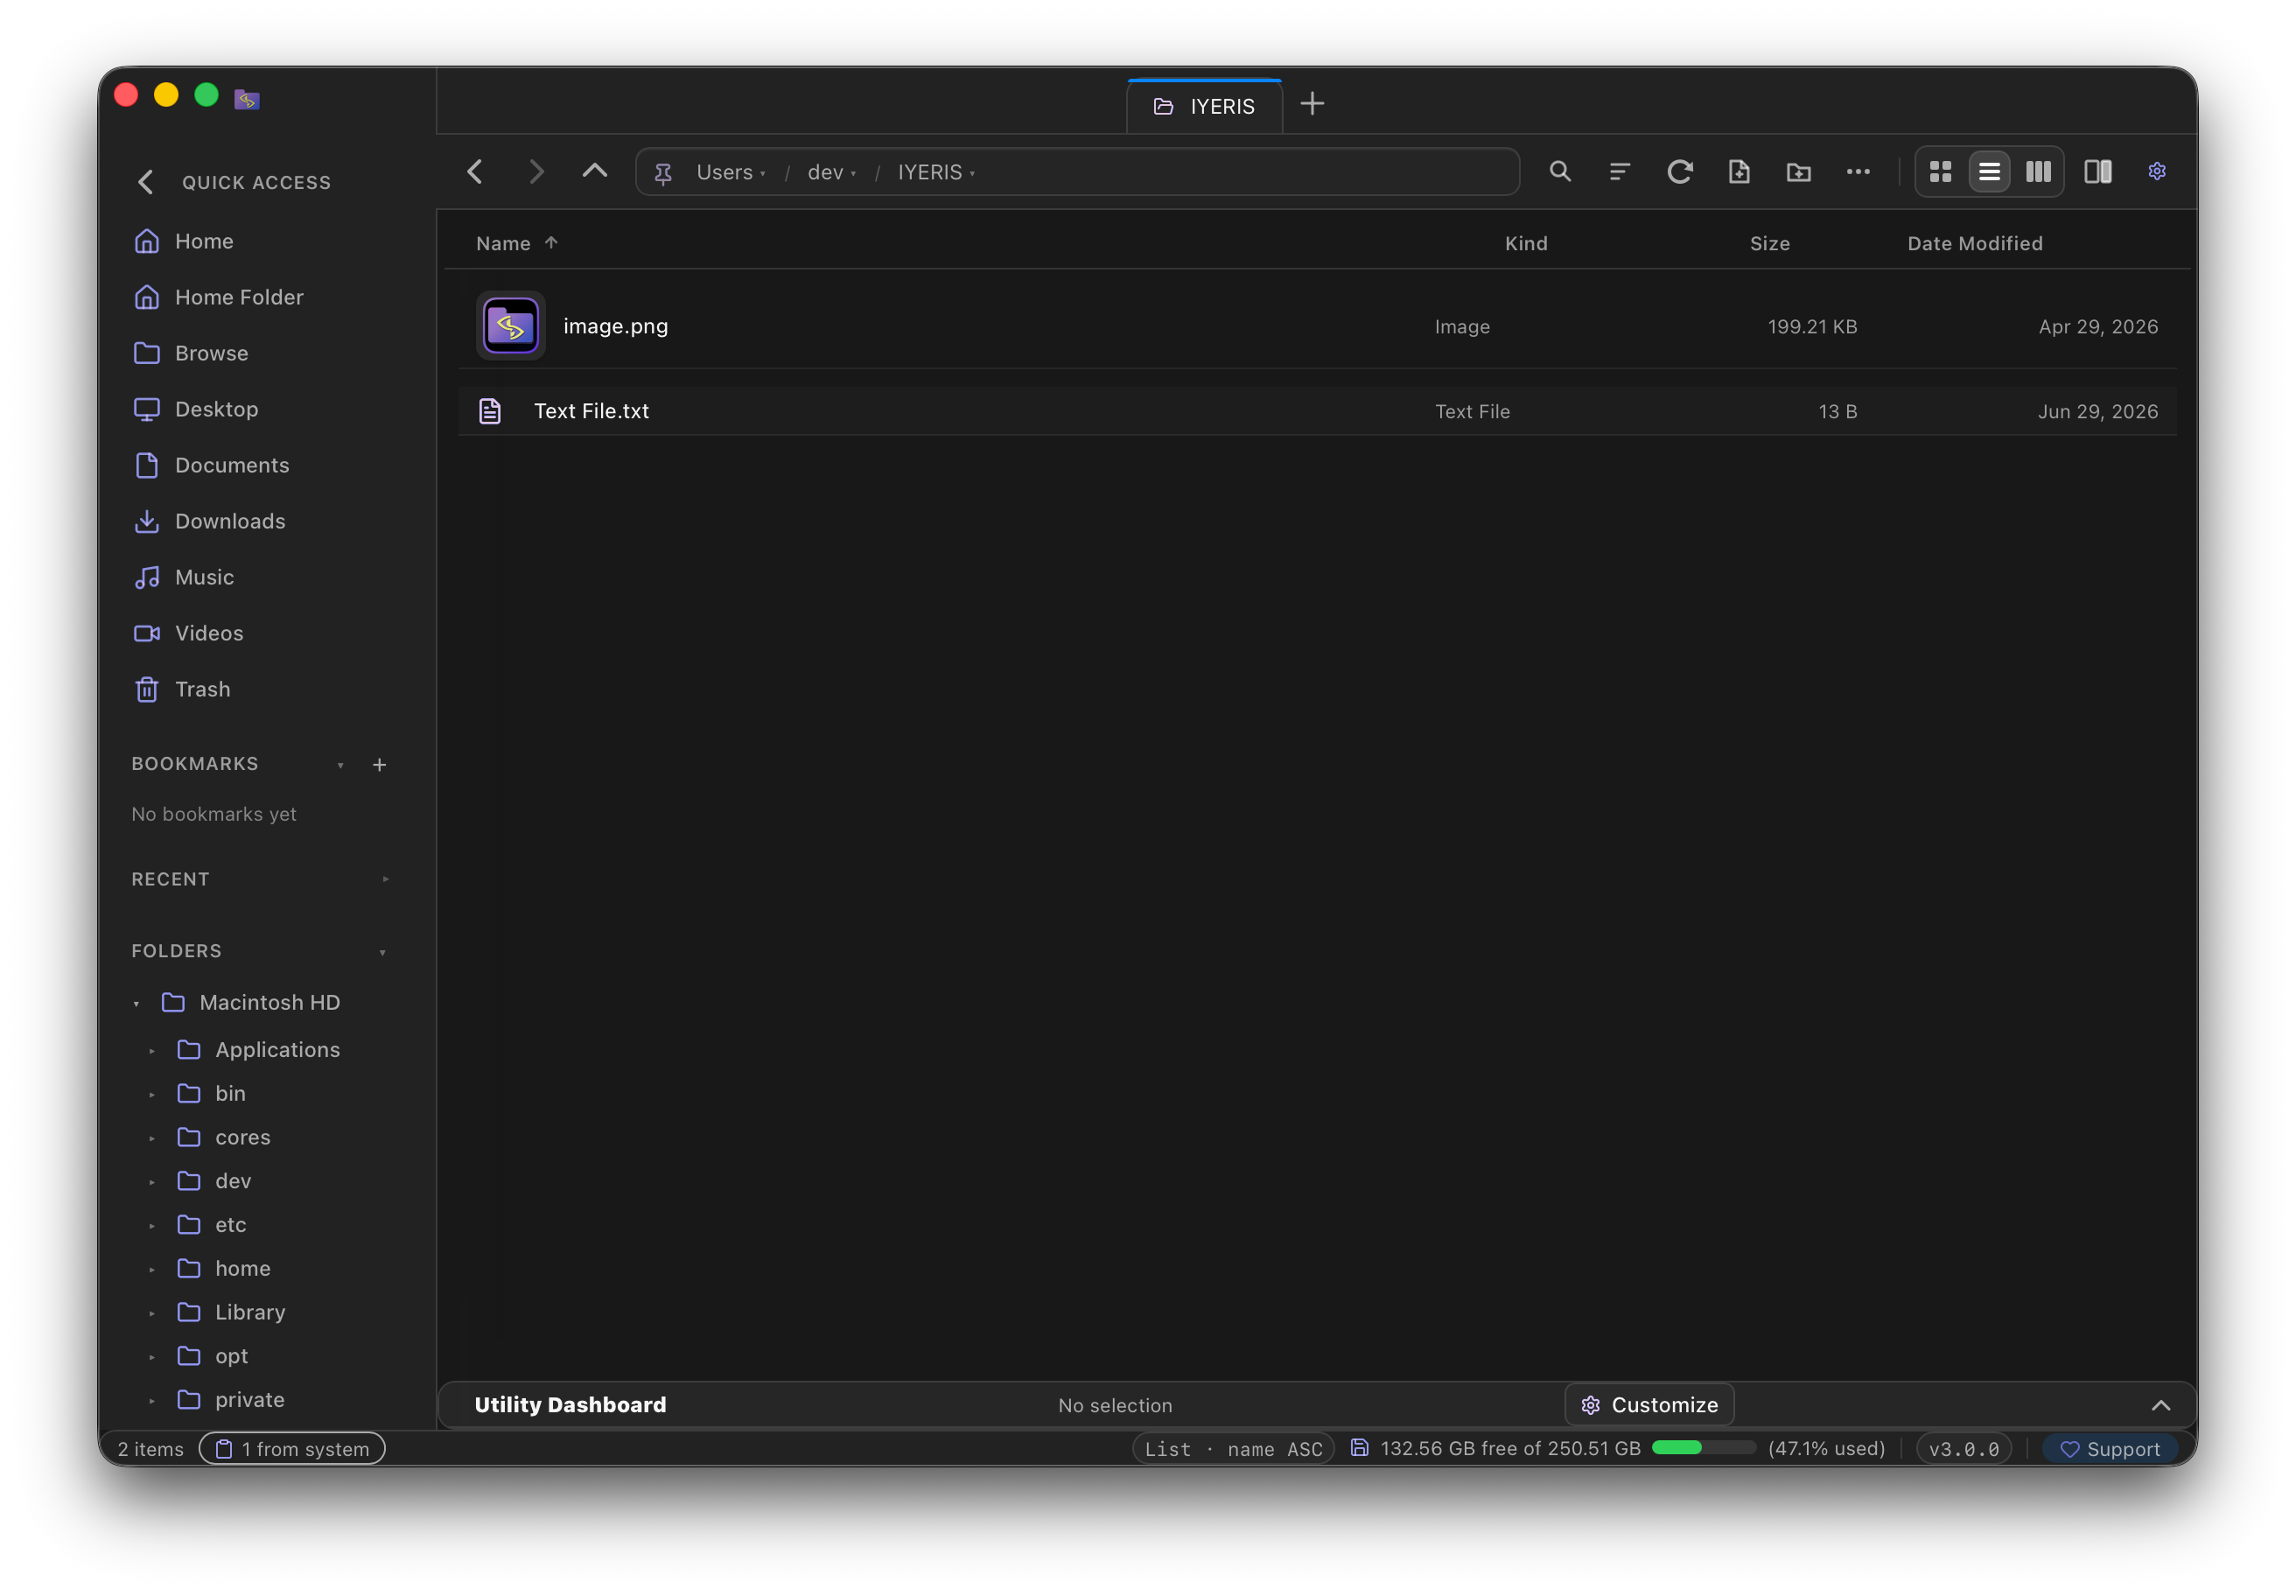Collapse the Macintosh HD tree node
Viewport: 2296px width, 1596px height.
point(136,1003)
